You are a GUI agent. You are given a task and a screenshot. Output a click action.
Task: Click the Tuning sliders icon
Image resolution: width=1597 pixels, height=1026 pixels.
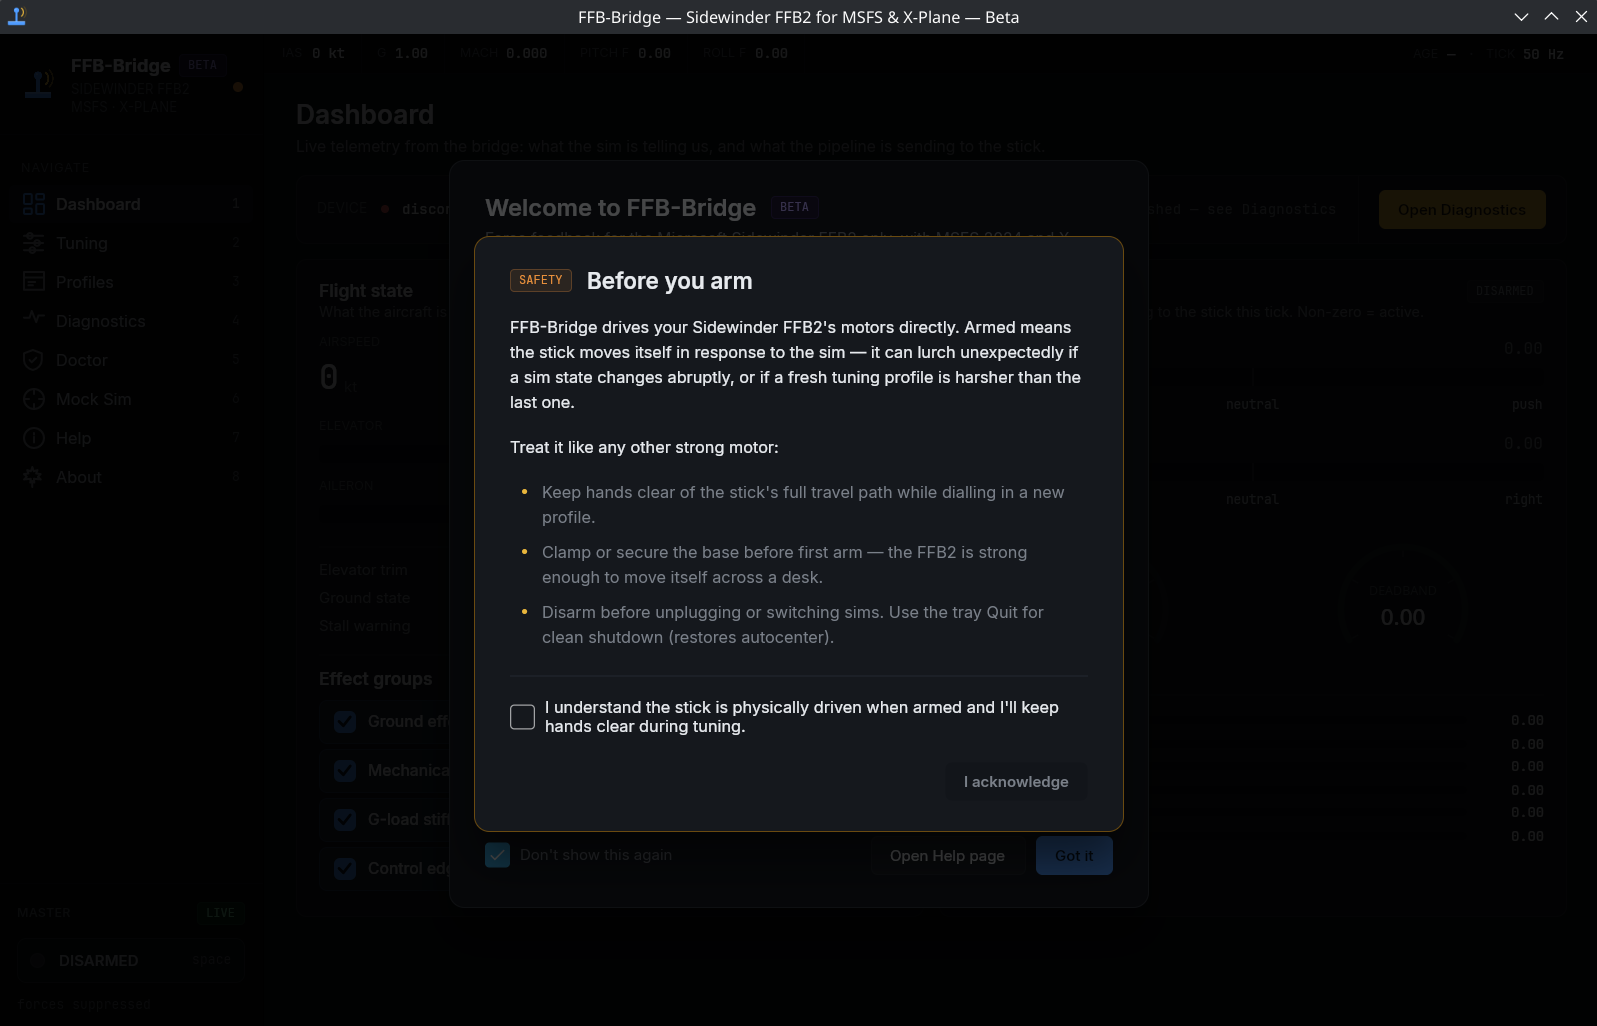[x=34, y=243]
